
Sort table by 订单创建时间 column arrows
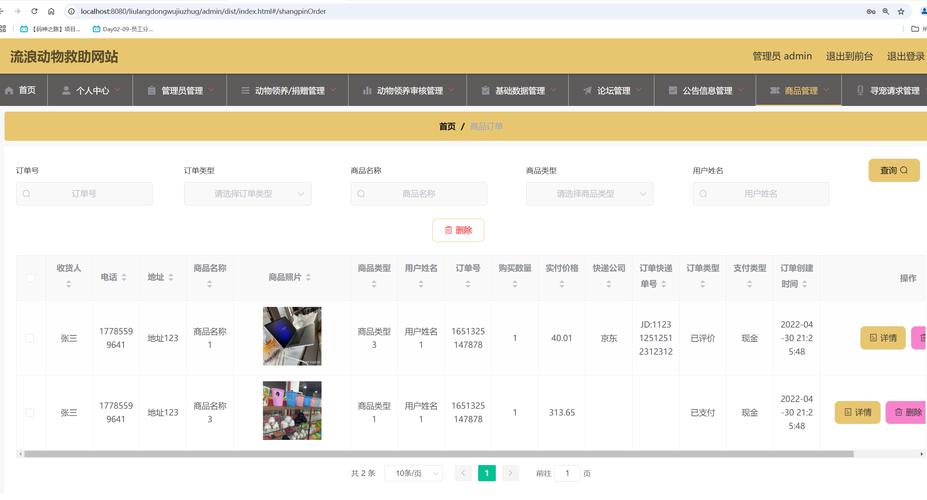point(805,284)
